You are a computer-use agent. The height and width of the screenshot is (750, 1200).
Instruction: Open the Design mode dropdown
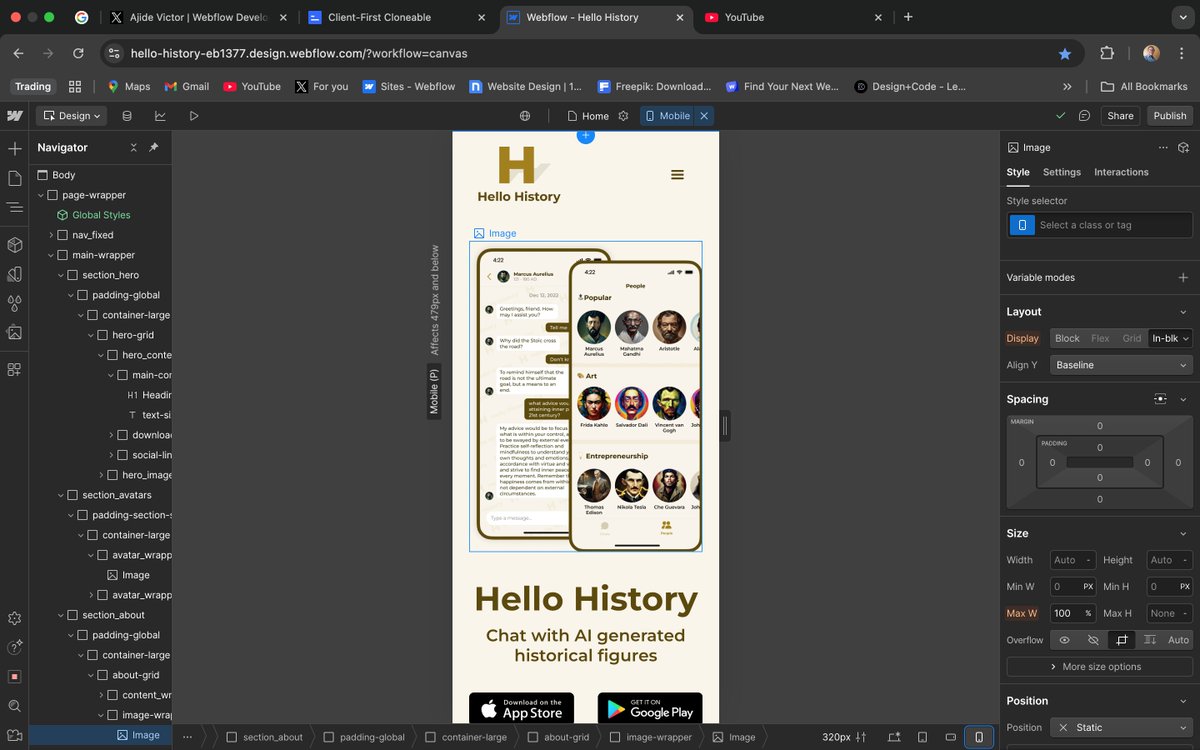coord(72,116)
